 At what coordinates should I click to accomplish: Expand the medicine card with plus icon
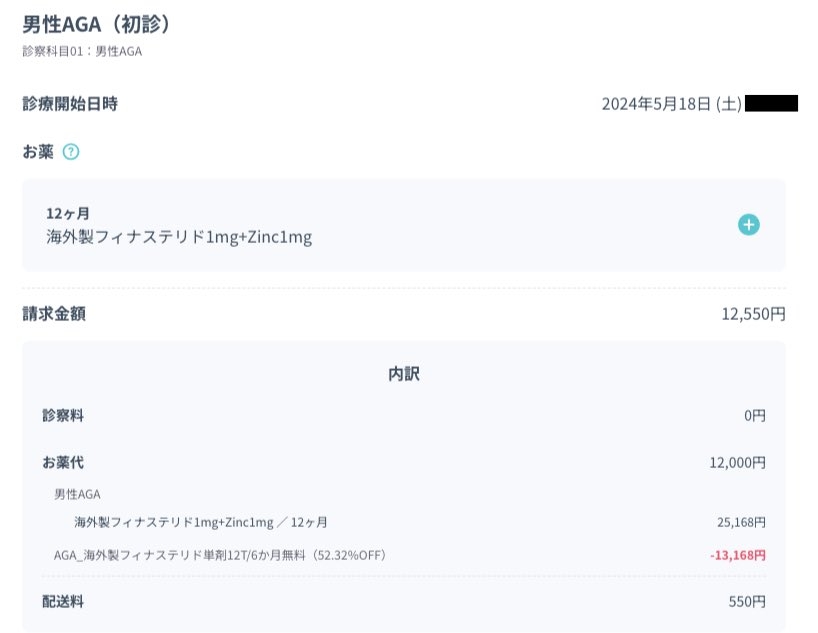click(748, 225)
